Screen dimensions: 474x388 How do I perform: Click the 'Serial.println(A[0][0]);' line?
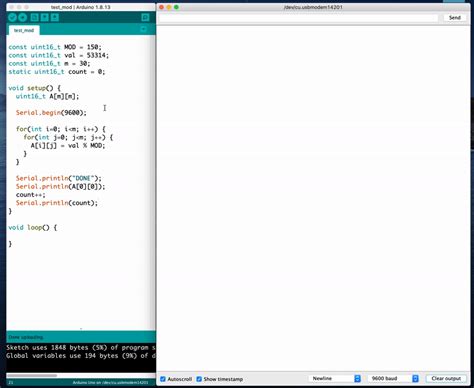pyautogui.click(x=61, y=187)
